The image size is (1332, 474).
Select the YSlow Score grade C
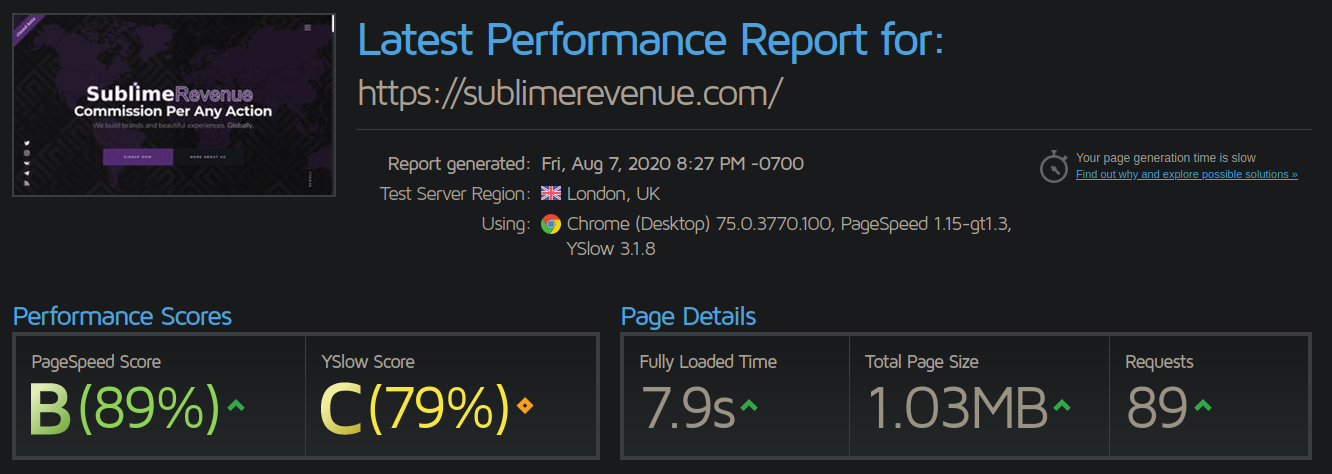tap(341, 409)
